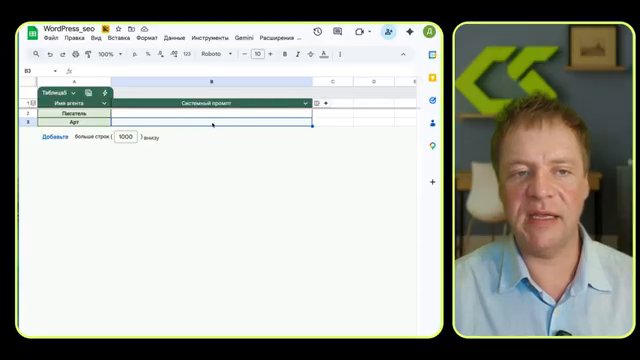Redo the last action
This screenshot has height=360, width=640.
coord(63,54)
